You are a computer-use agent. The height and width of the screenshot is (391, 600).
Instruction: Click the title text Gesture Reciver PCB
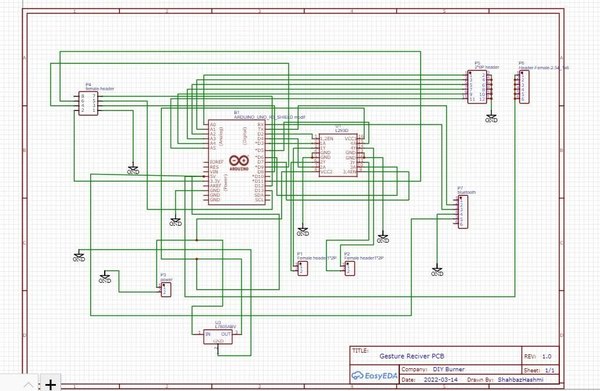coord(412,356)
